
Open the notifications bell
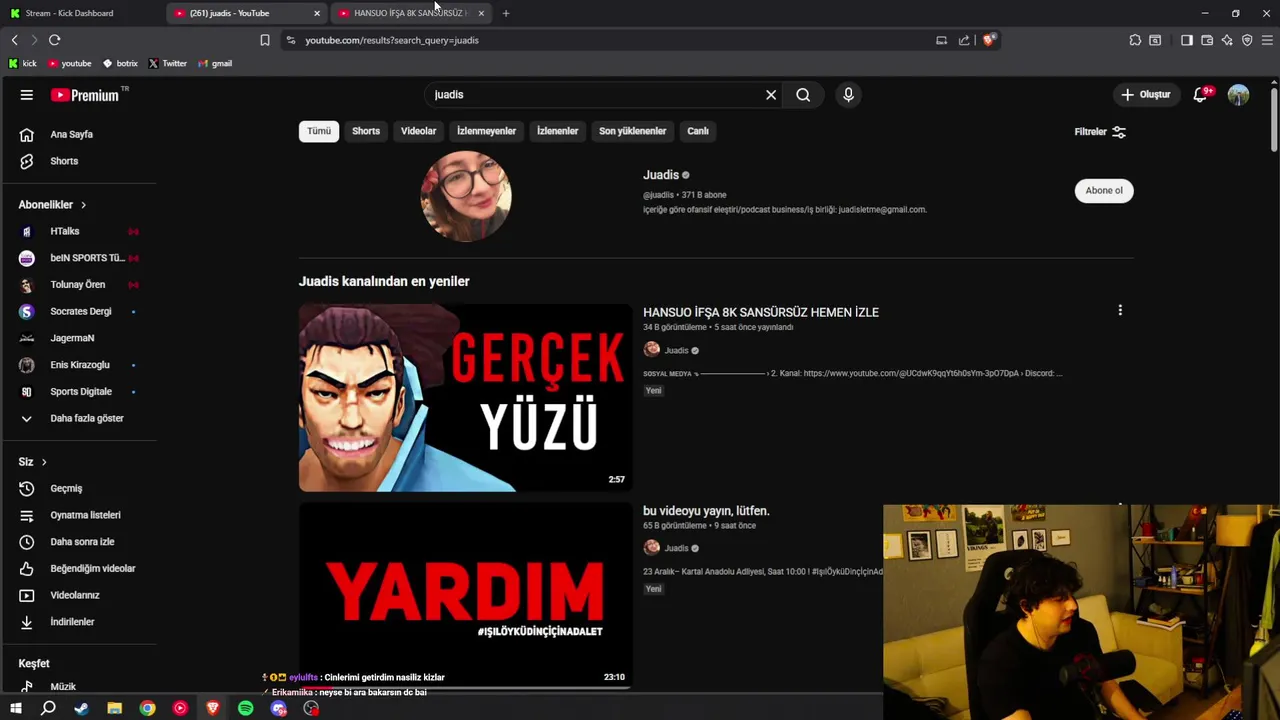pos(1200,95)
